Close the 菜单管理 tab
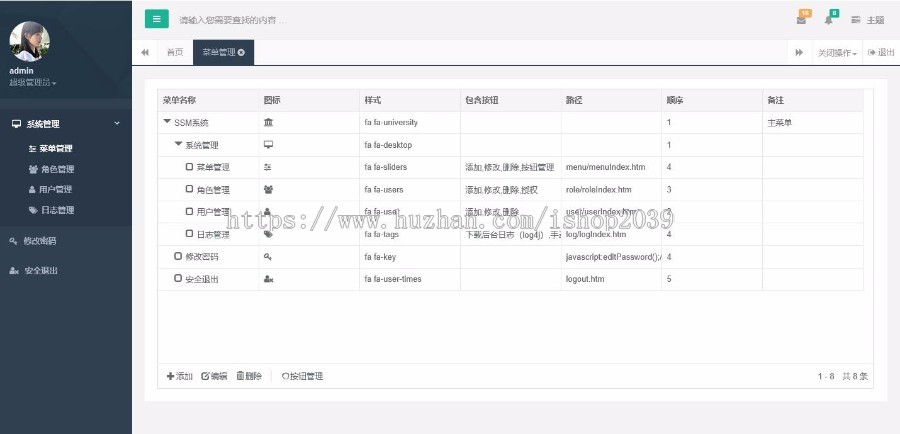 pyautogui.click(x=242, y=52)
